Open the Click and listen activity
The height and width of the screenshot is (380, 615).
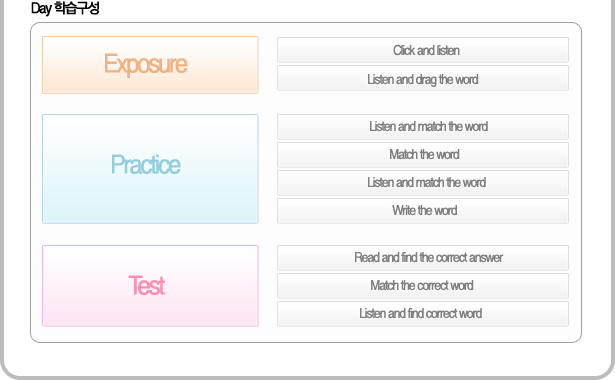(423, 50)
